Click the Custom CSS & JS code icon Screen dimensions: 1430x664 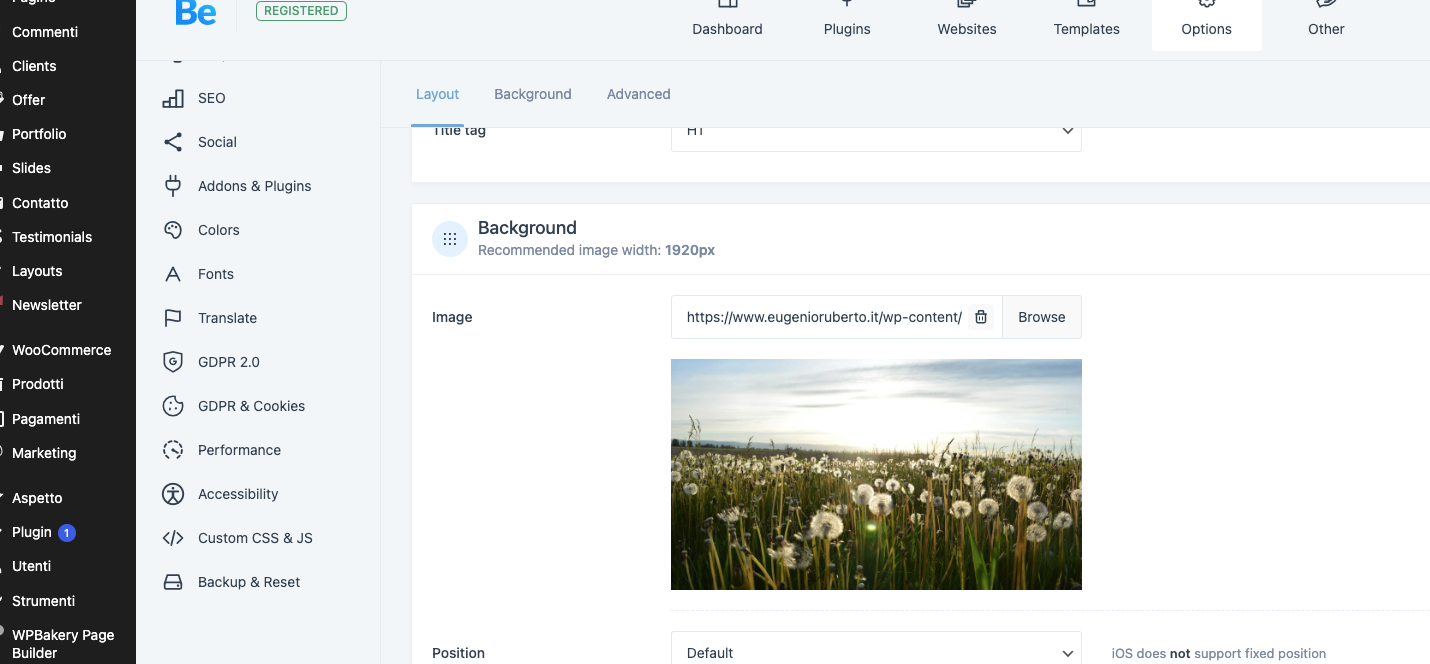pyautogui.click(x=173, y=538)
